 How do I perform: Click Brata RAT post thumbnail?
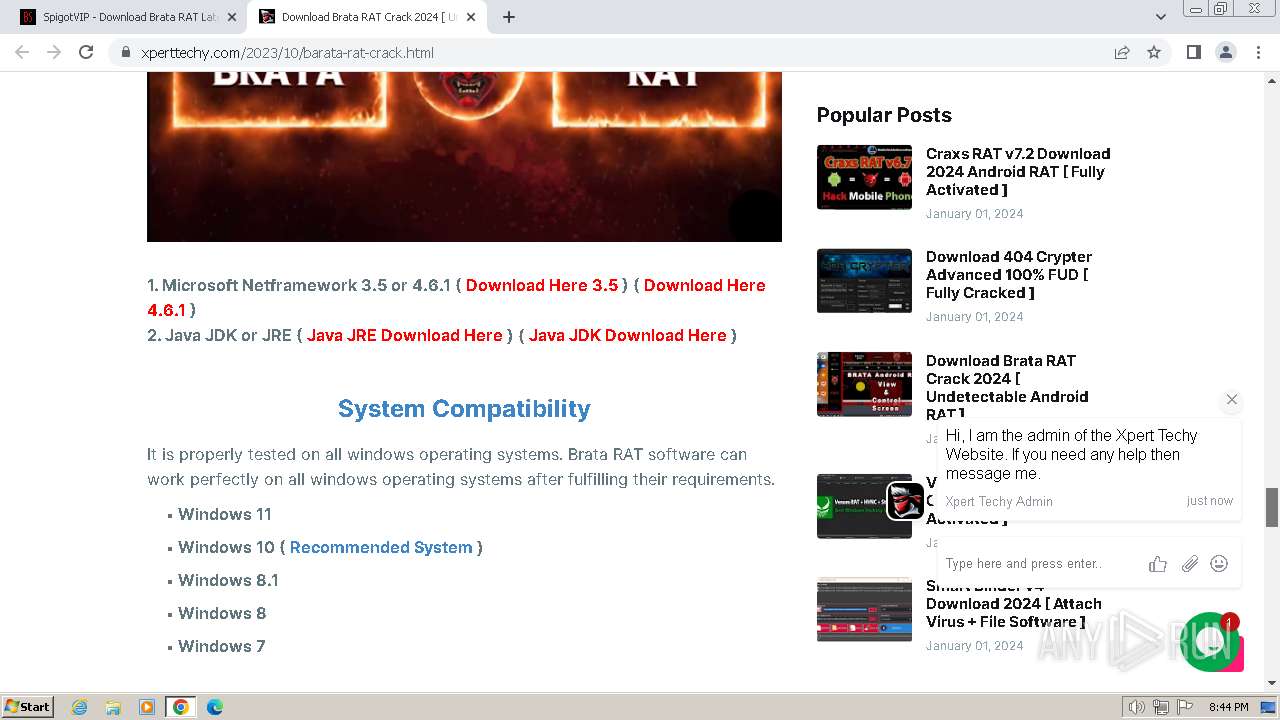[x=864, y=384]
